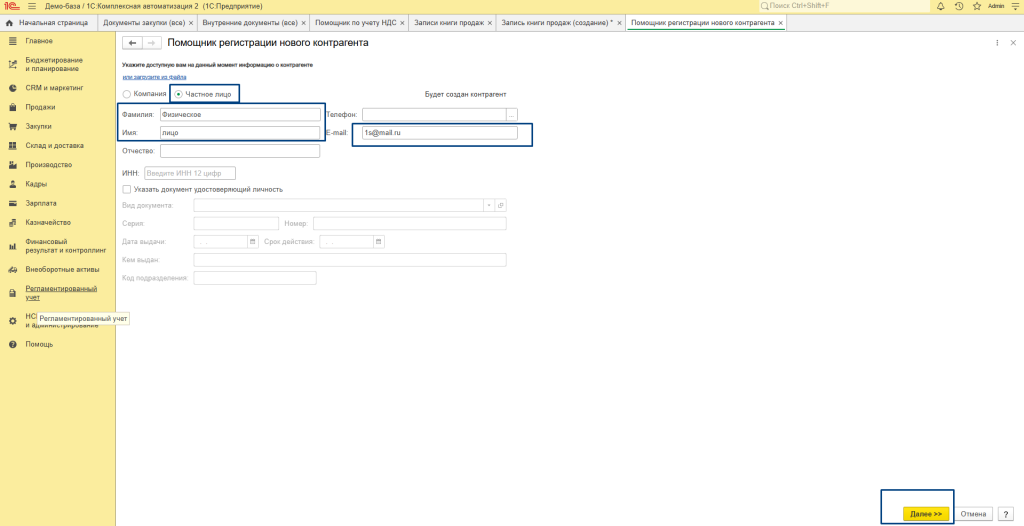1024x526 pixels.
Task: Click the notifications bell icon
Action: [x=941, y=6]
